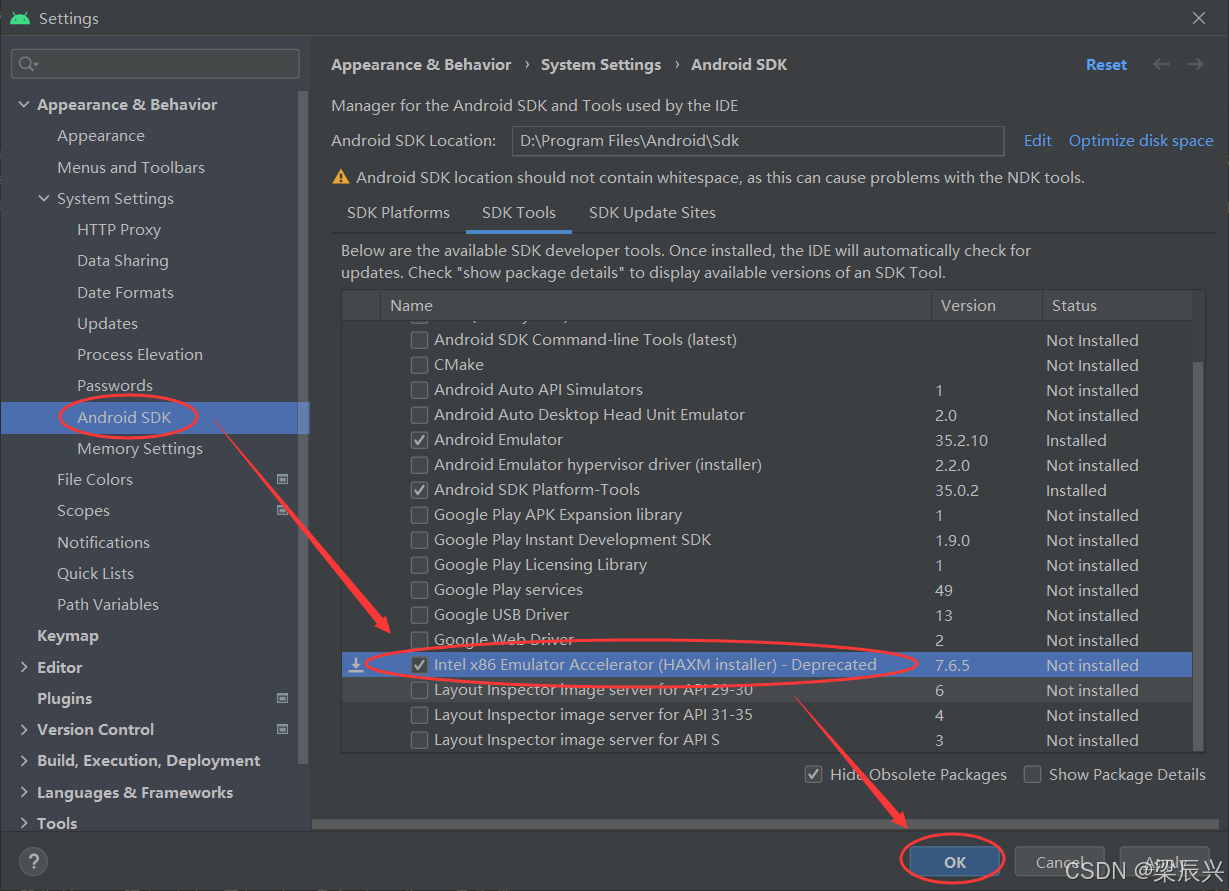This screenshot has width=1229, height=891.
Task: Select the Appearance settings item
Action: coord(101,136)
